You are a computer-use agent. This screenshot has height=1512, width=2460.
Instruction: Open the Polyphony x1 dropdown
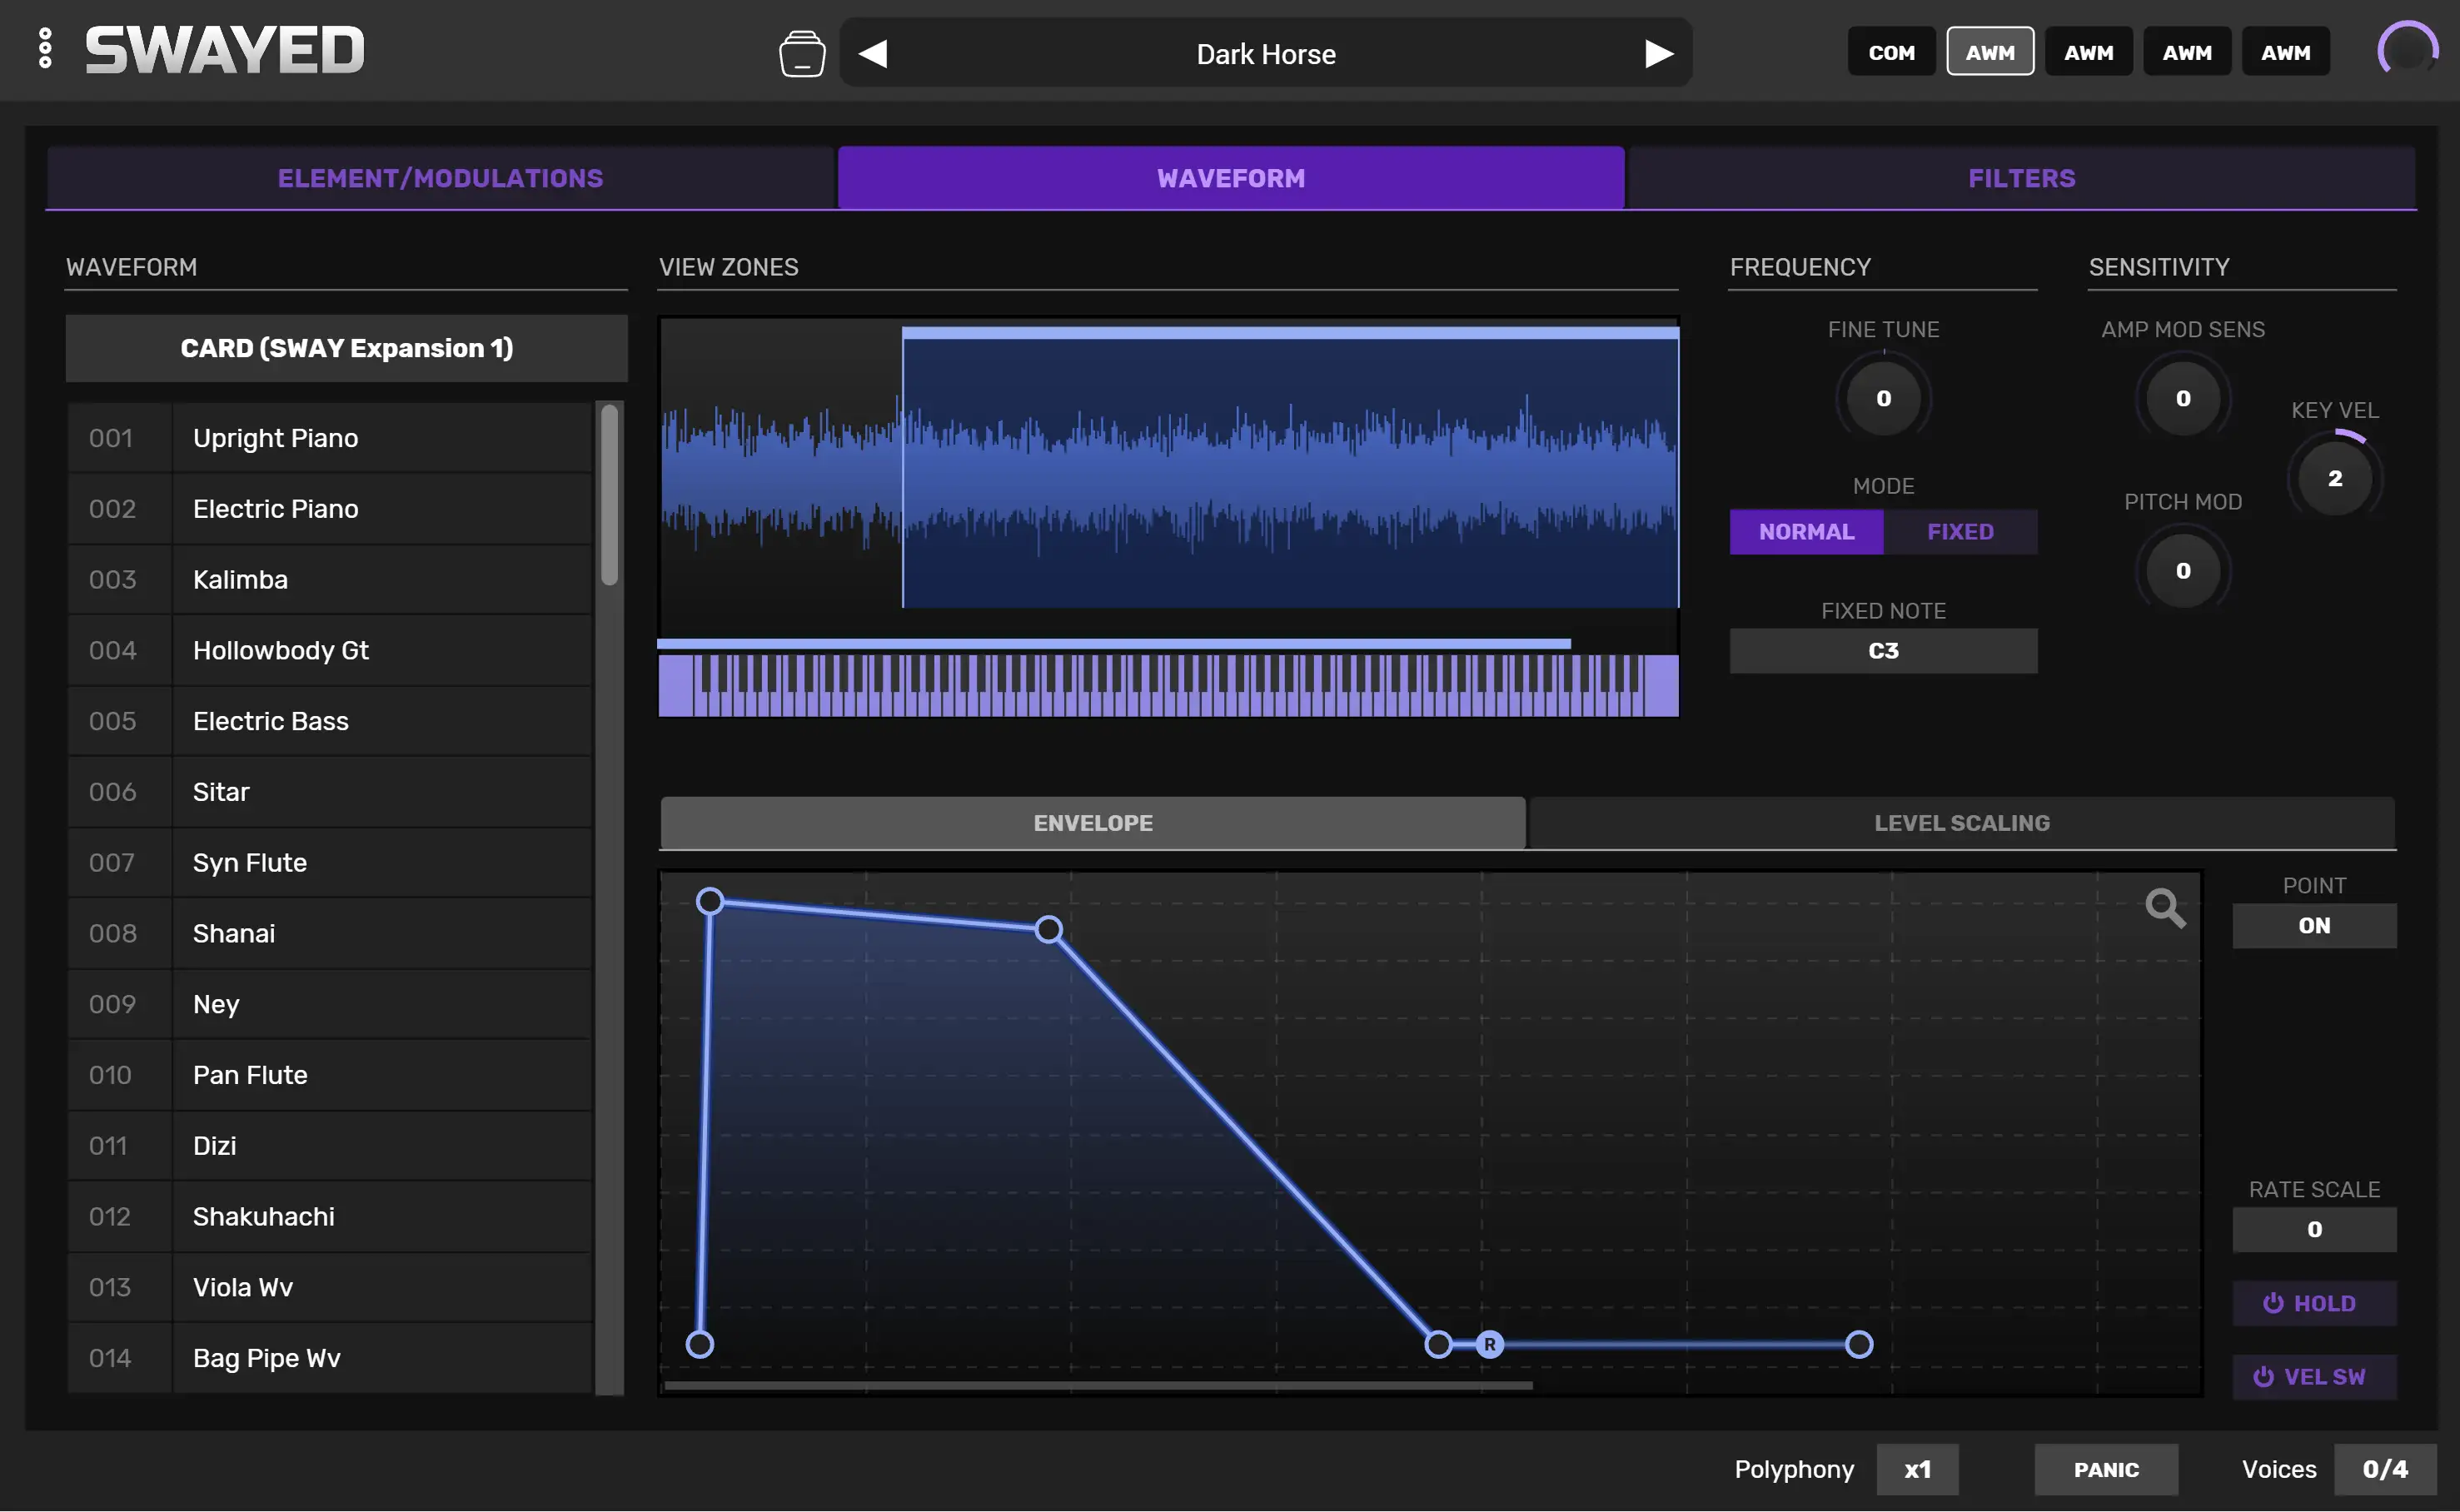1916,1469
